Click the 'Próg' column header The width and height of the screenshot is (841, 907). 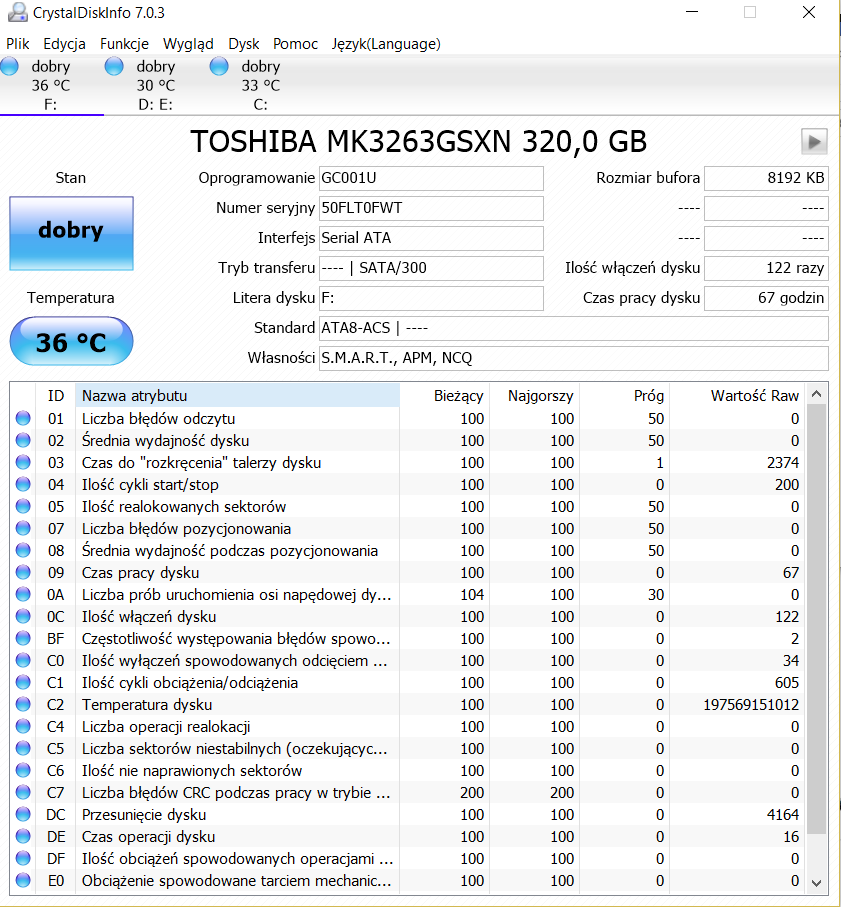coord(625,396)
